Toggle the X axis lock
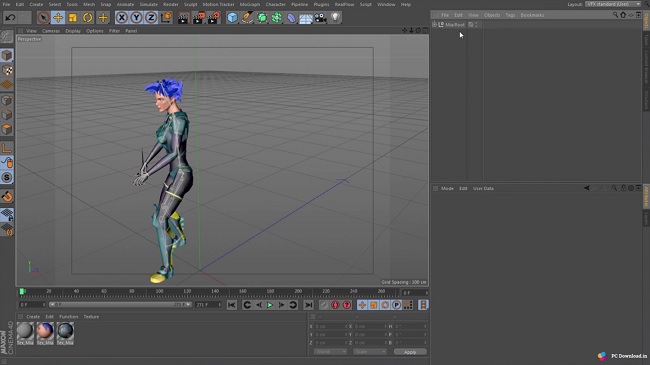This screenshot has width=650, height=365. (121, 17)
